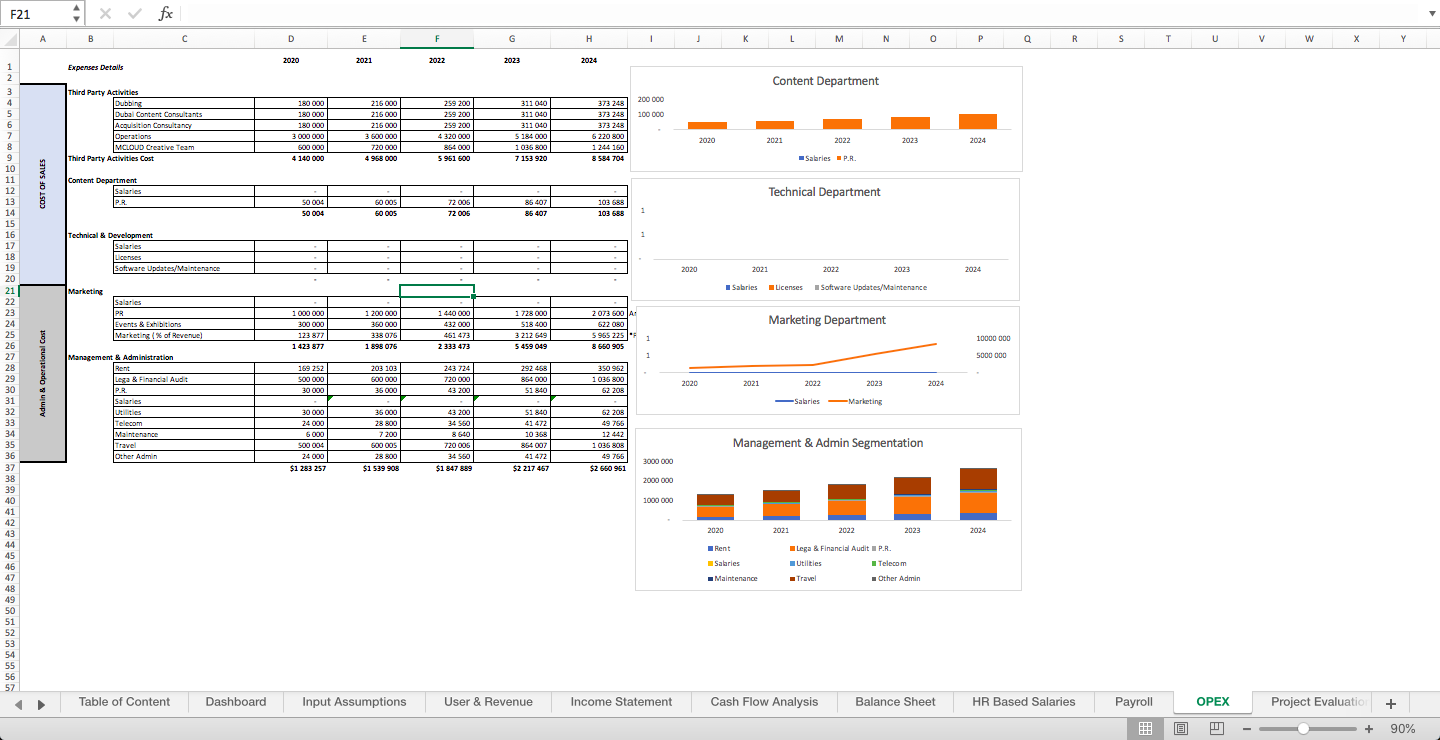Image resolution: width=1440 pixels, height=740 pixels.
Task: Open the Balance Sheet tab
Action: click(894, 702)
